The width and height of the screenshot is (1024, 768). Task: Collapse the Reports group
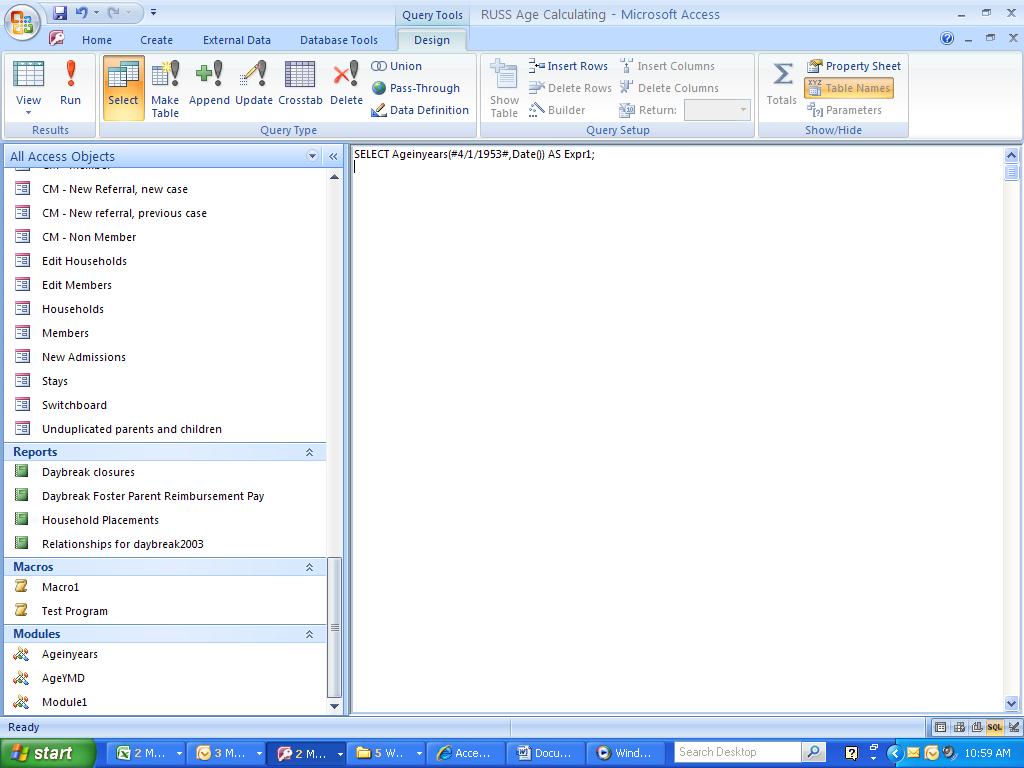point(310,453)
